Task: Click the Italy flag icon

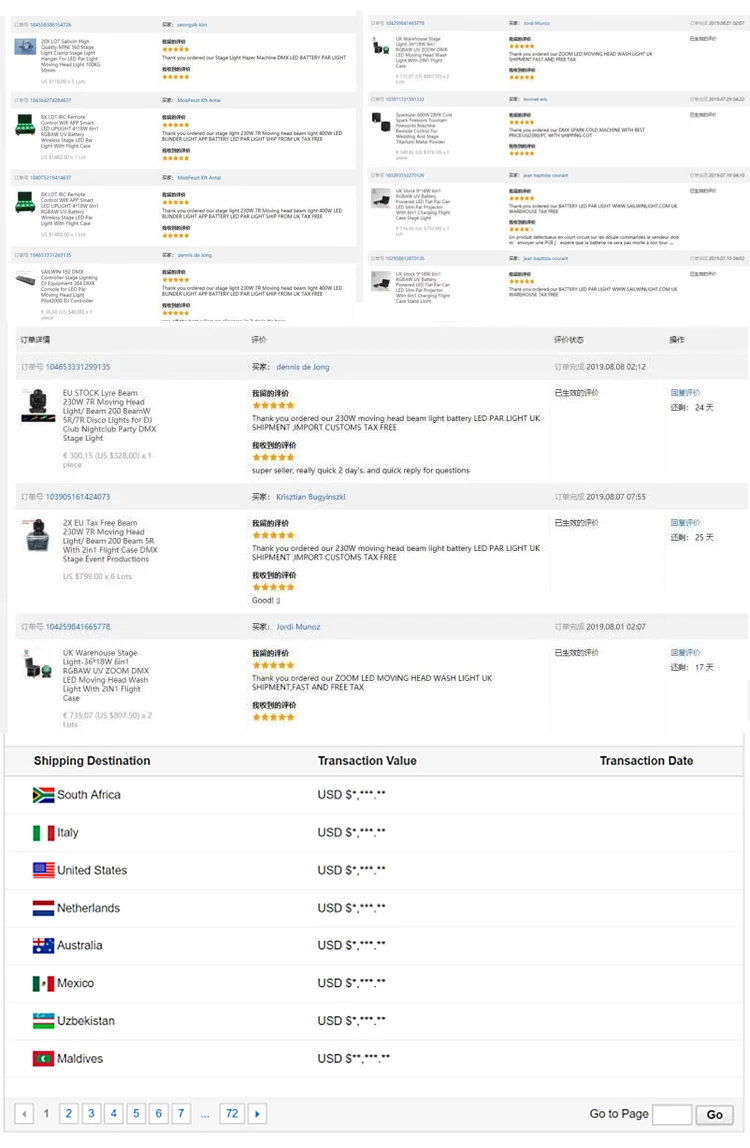Action: [x=43, y=833]
